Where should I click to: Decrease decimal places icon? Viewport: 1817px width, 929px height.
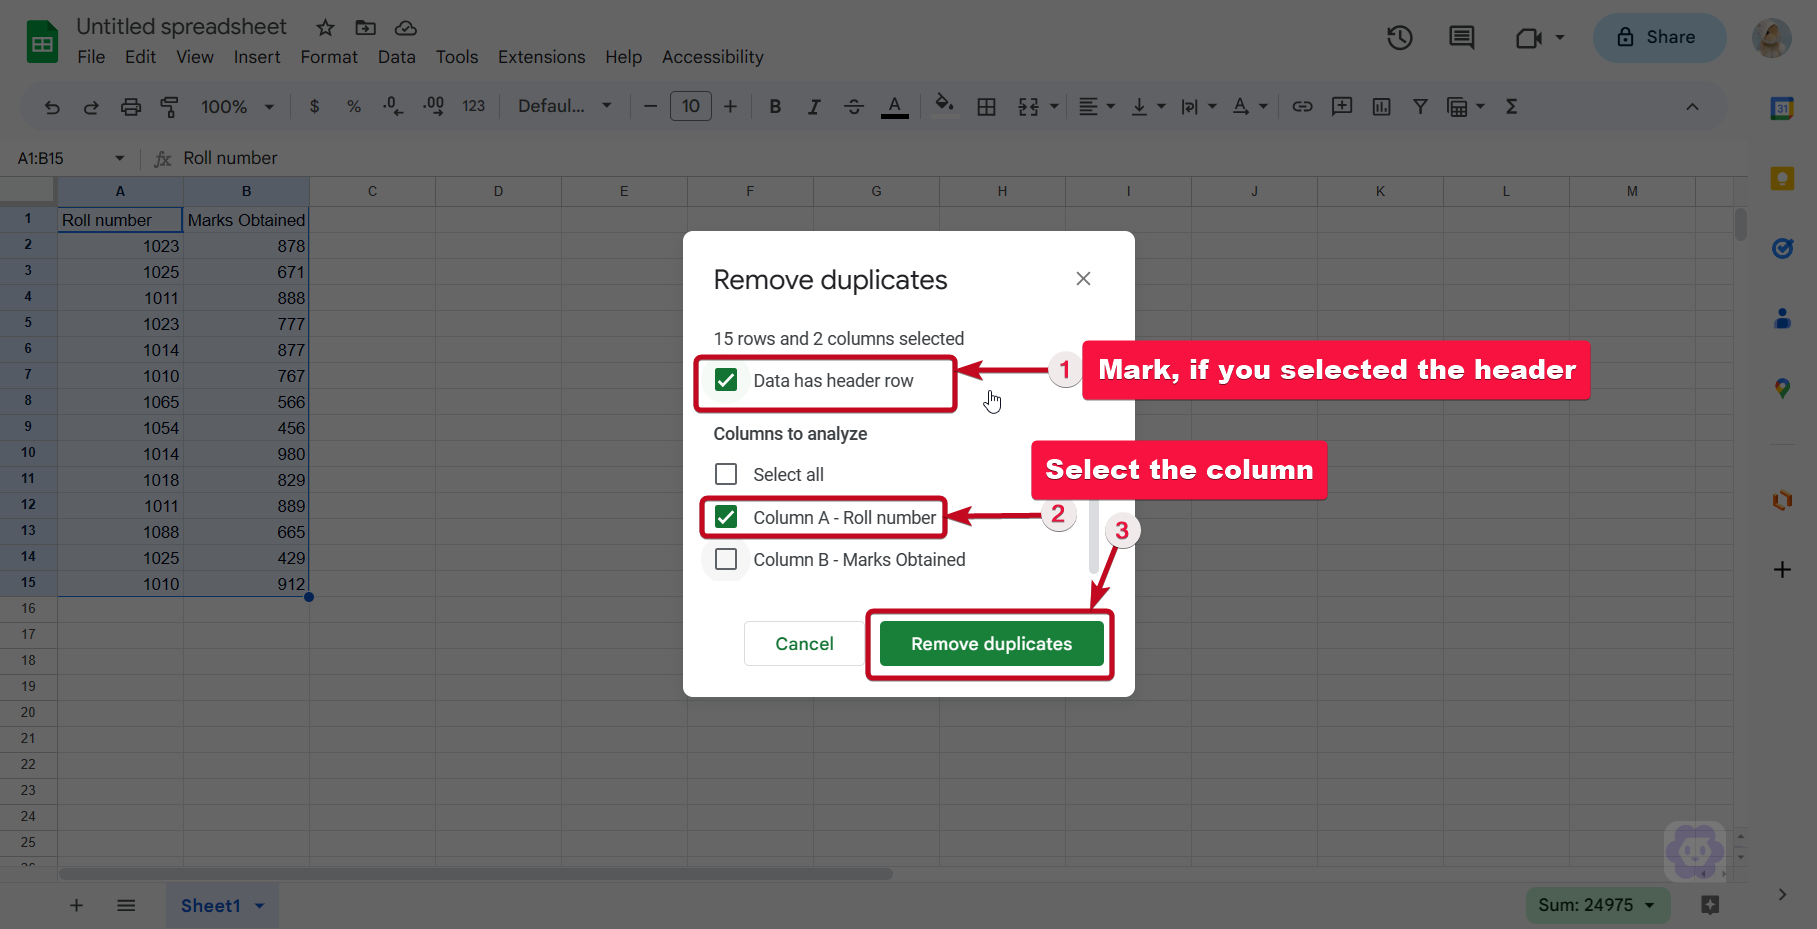coord(393,106)
